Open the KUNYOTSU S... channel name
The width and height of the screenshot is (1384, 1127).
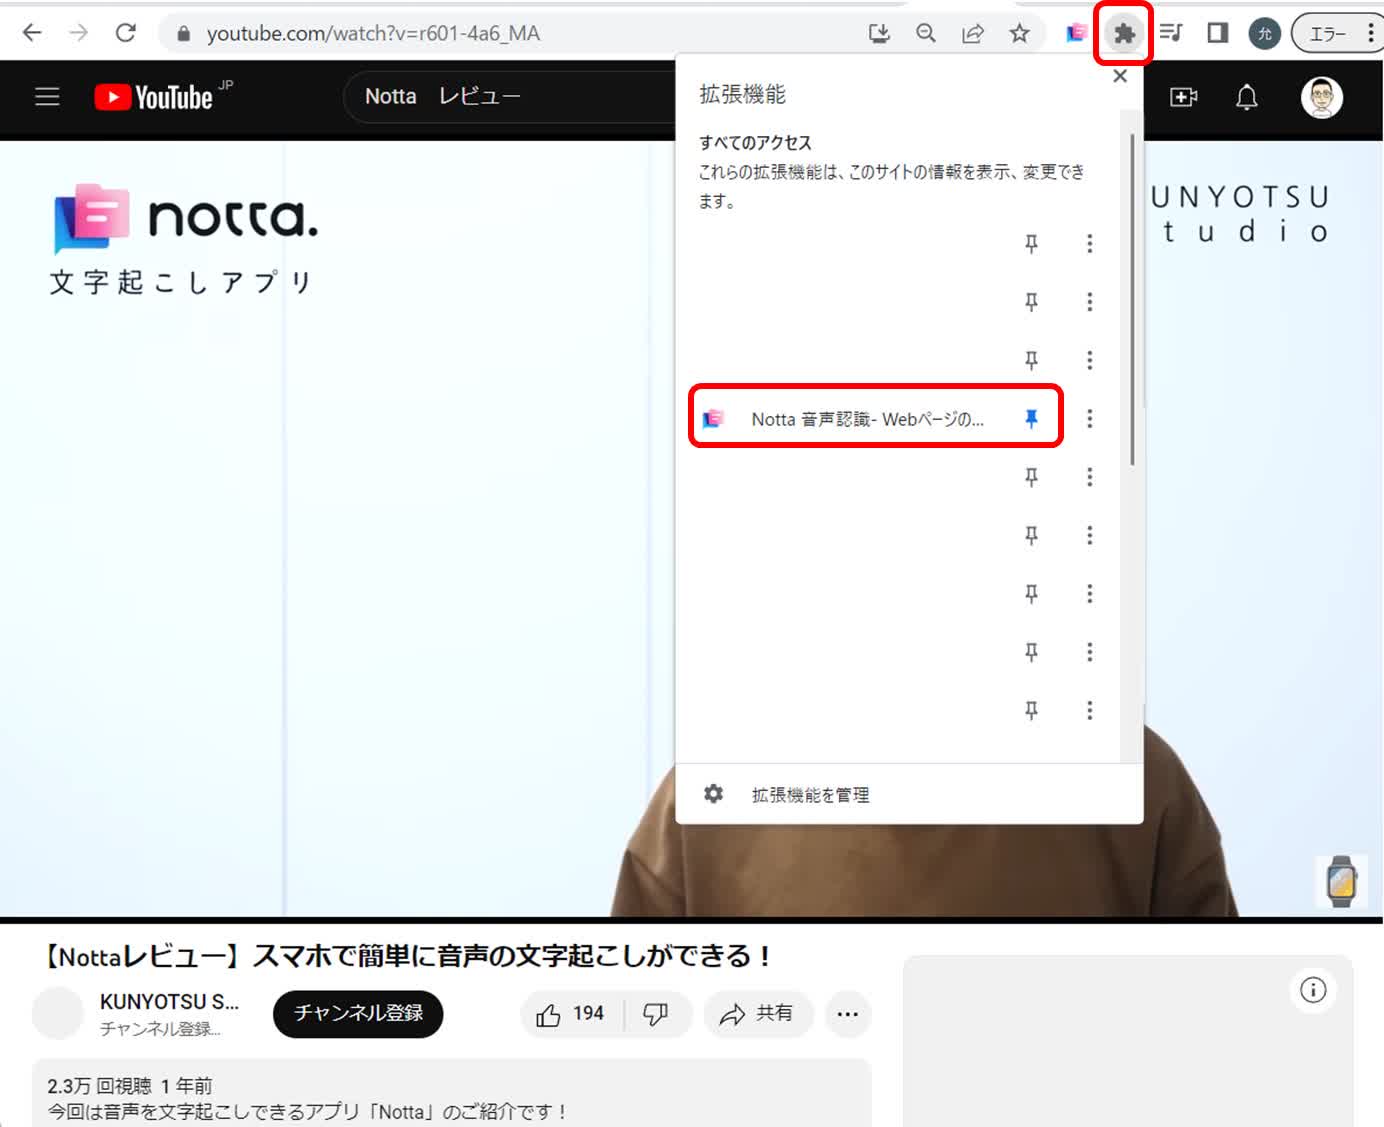(169, 1002)
